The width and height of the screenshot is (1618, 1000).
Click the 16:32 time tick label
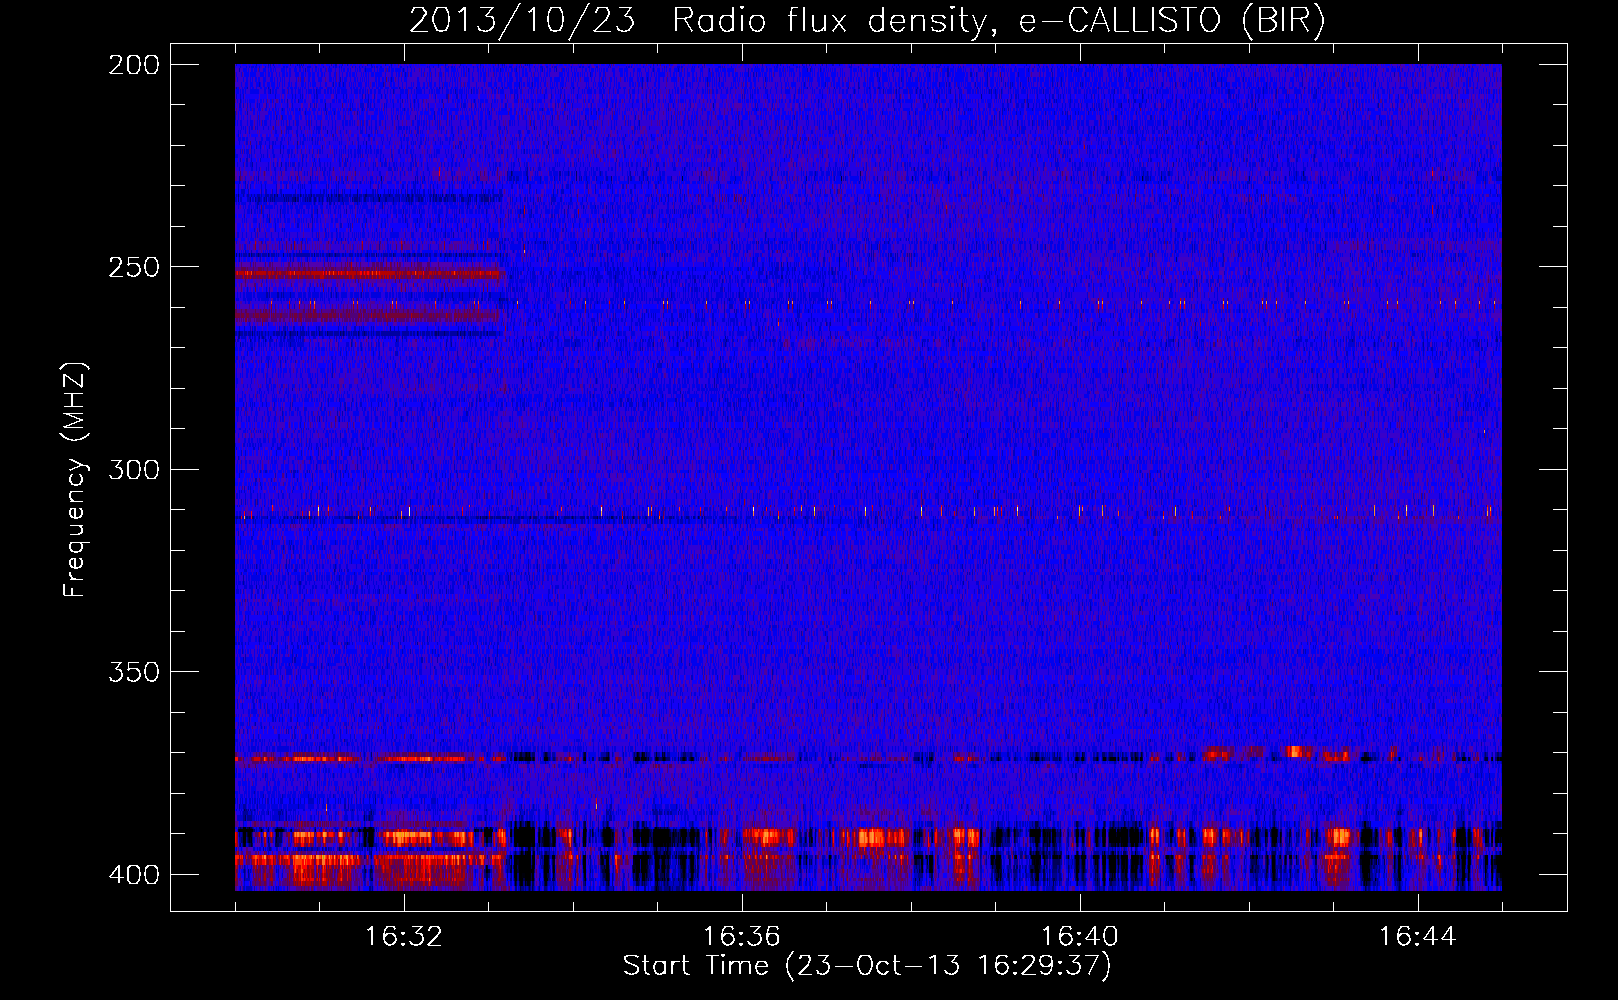click(x=404, y=937)
